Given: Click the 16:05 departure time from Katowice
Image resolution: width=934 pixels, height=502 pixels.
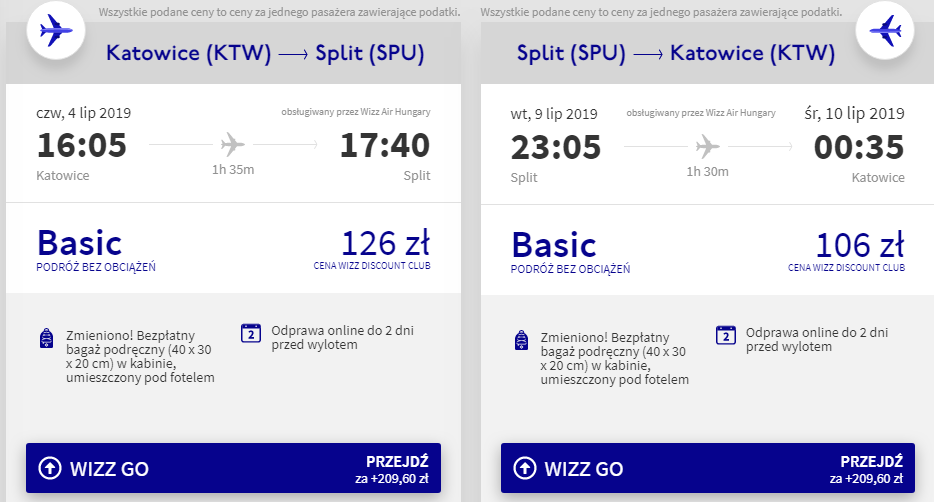Looking at the screenshot, I should coord(82,145).
